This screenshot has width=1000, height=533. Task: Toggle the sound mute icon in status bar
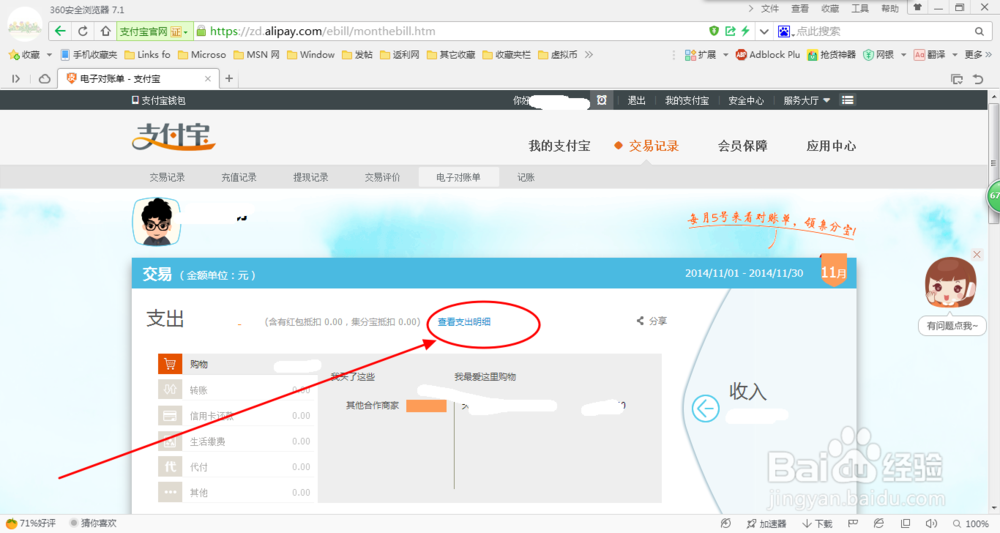tap(931, 523)
